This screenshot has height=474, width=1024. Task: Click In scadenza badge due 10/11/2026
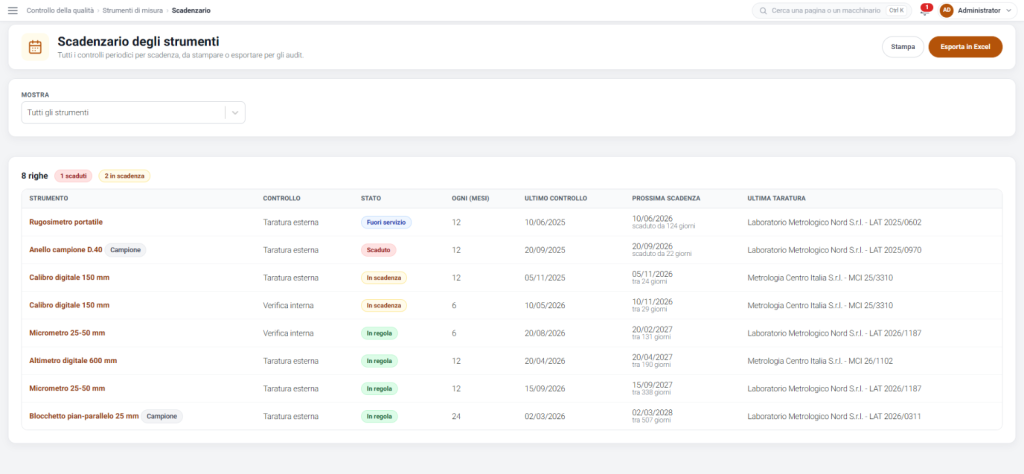click(x=384, y=305)
